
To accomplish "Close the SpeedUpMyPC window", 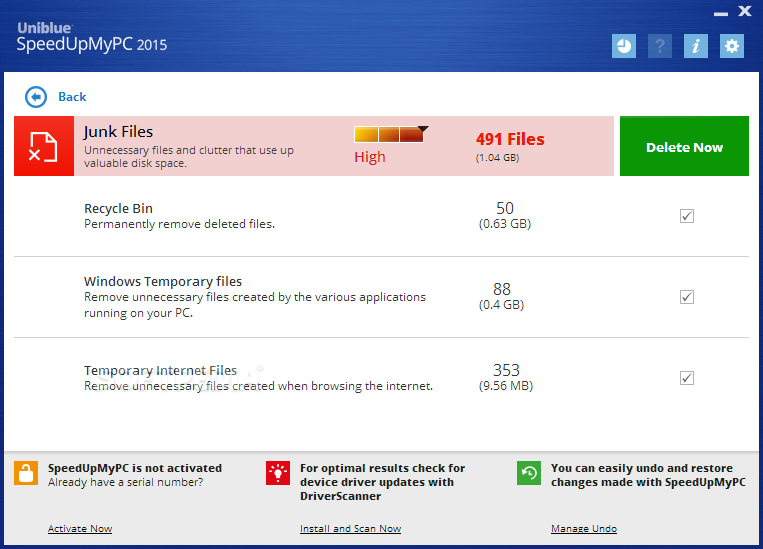I will click(745, 11).
